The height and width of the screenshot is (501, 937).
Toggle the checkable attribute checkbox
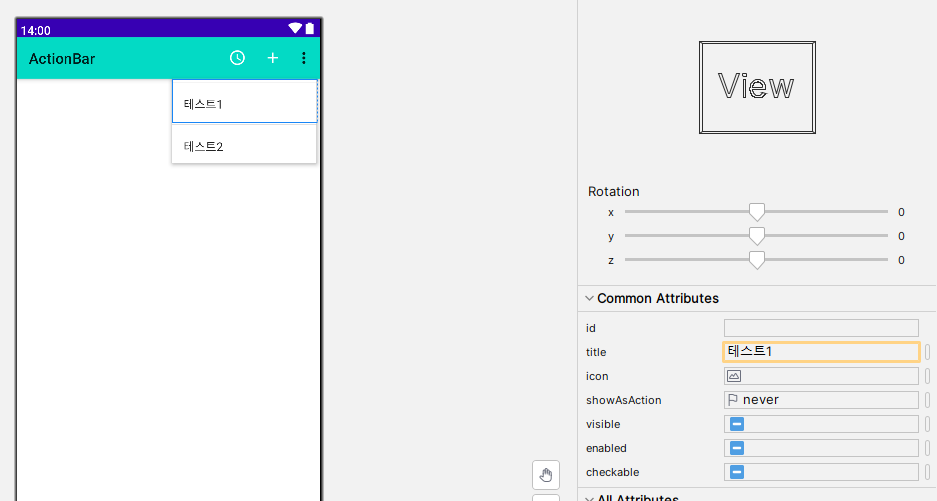pyautogui.click(x=737, y=472)
